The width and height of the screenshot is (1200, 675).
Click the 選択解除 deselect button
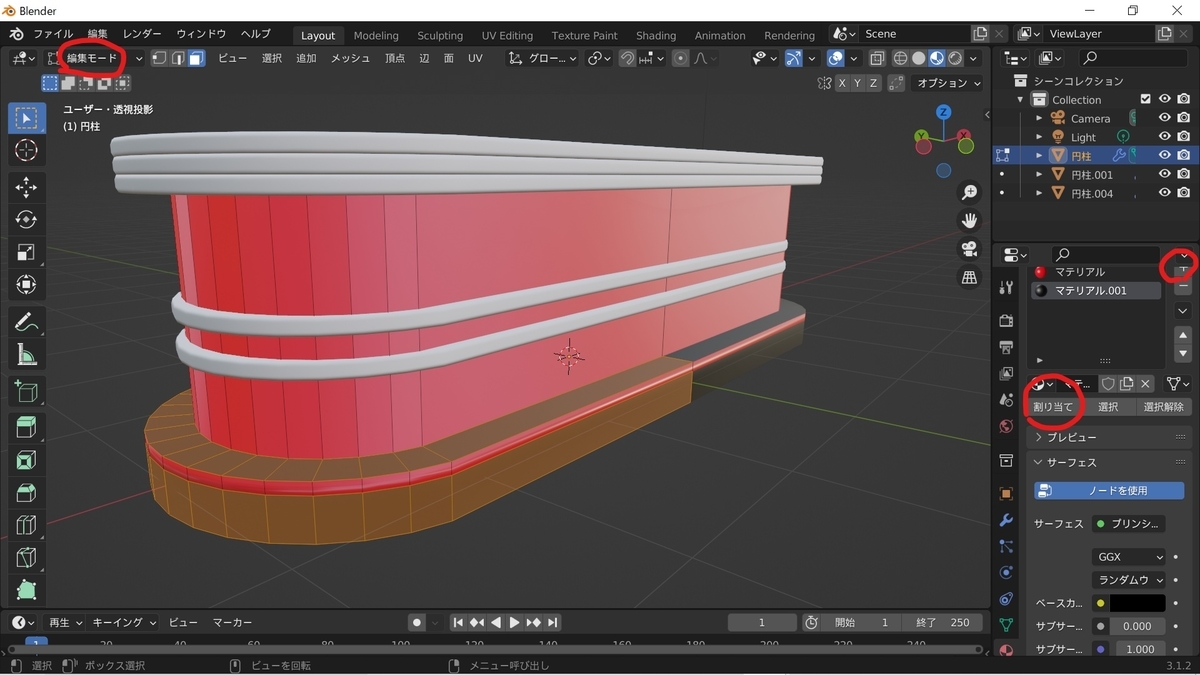coord(1163,407)
